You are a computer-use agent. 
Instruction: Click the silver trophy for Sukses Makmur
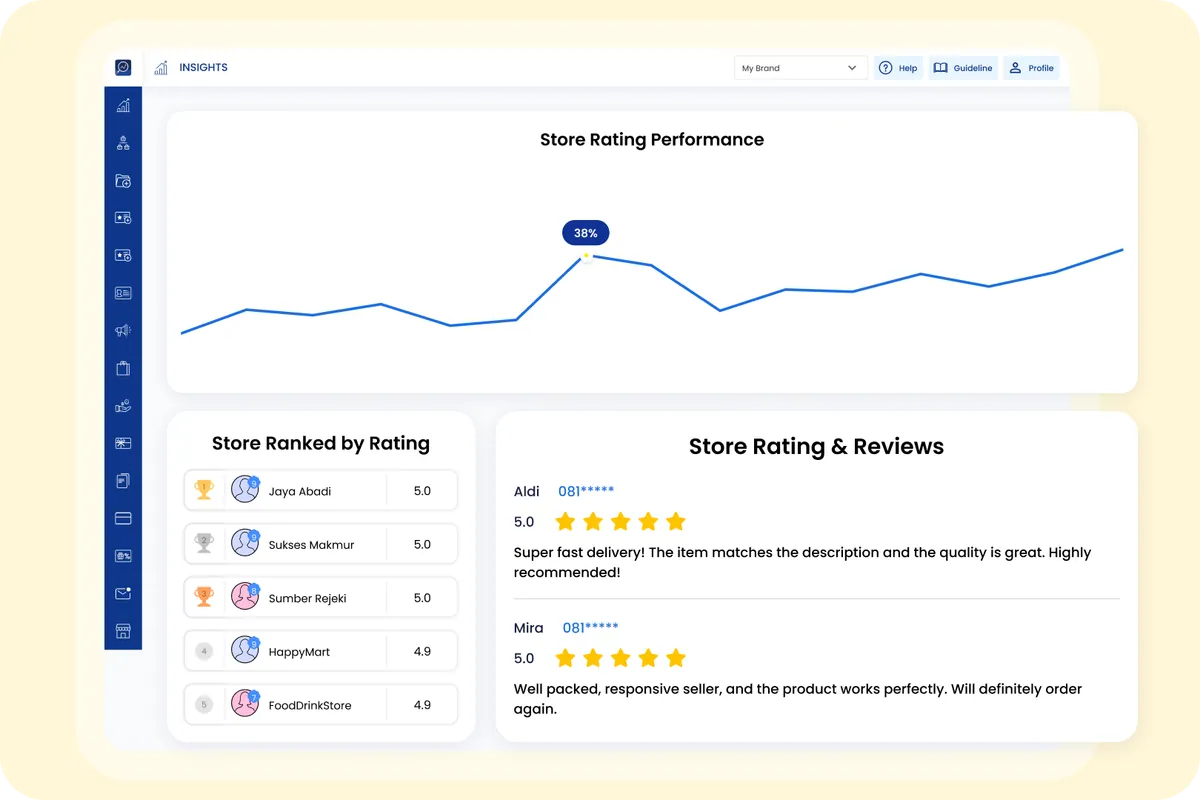[204, 543]
